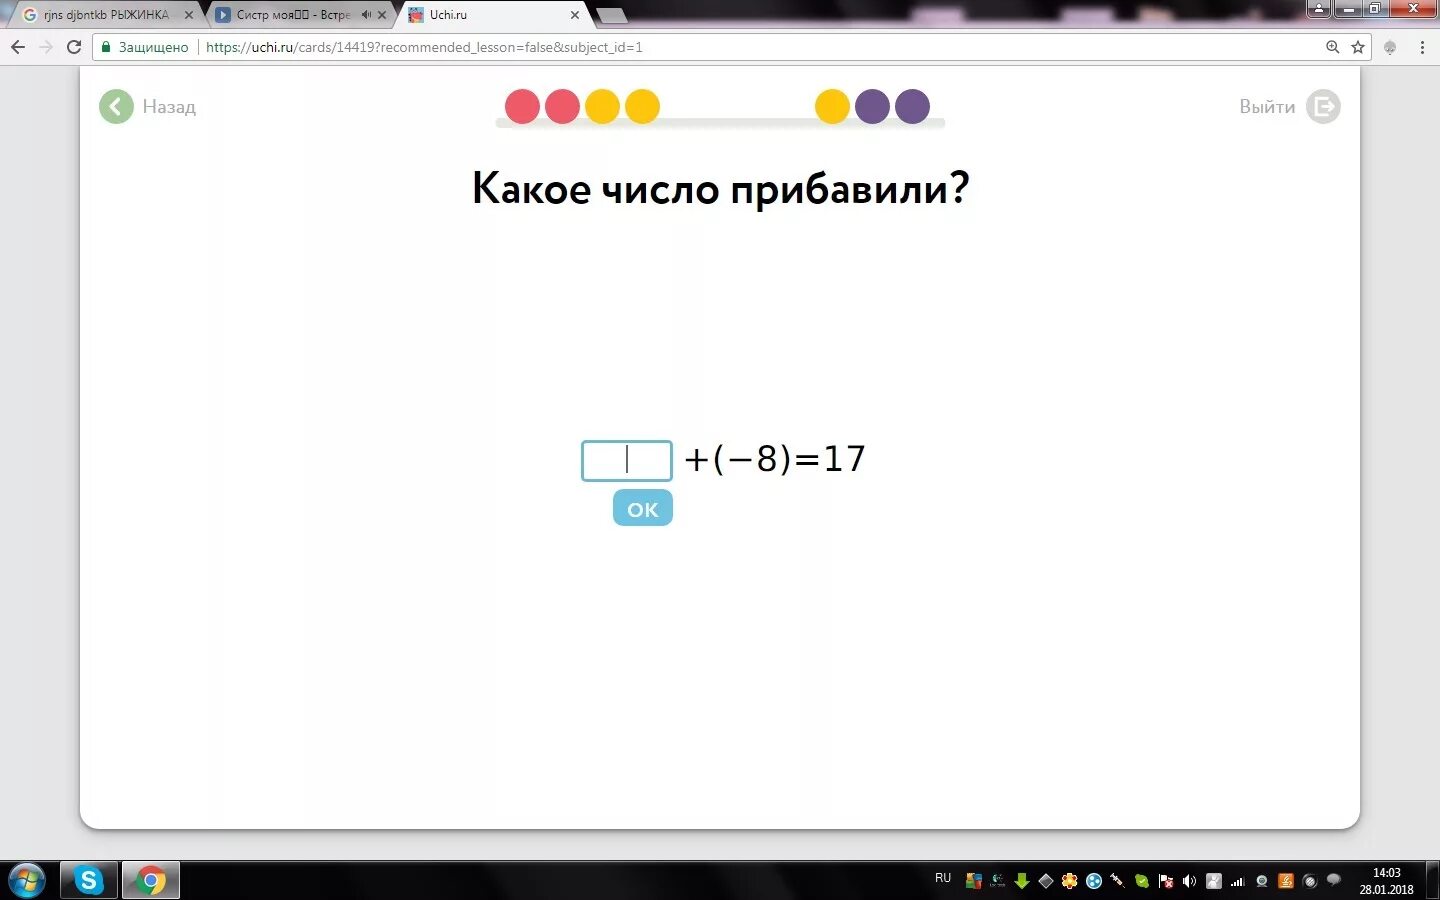Open the green download arrow tray icon
Image resolution: width=1440 pixels, height=900 pixels.
tap(1022, 881)
